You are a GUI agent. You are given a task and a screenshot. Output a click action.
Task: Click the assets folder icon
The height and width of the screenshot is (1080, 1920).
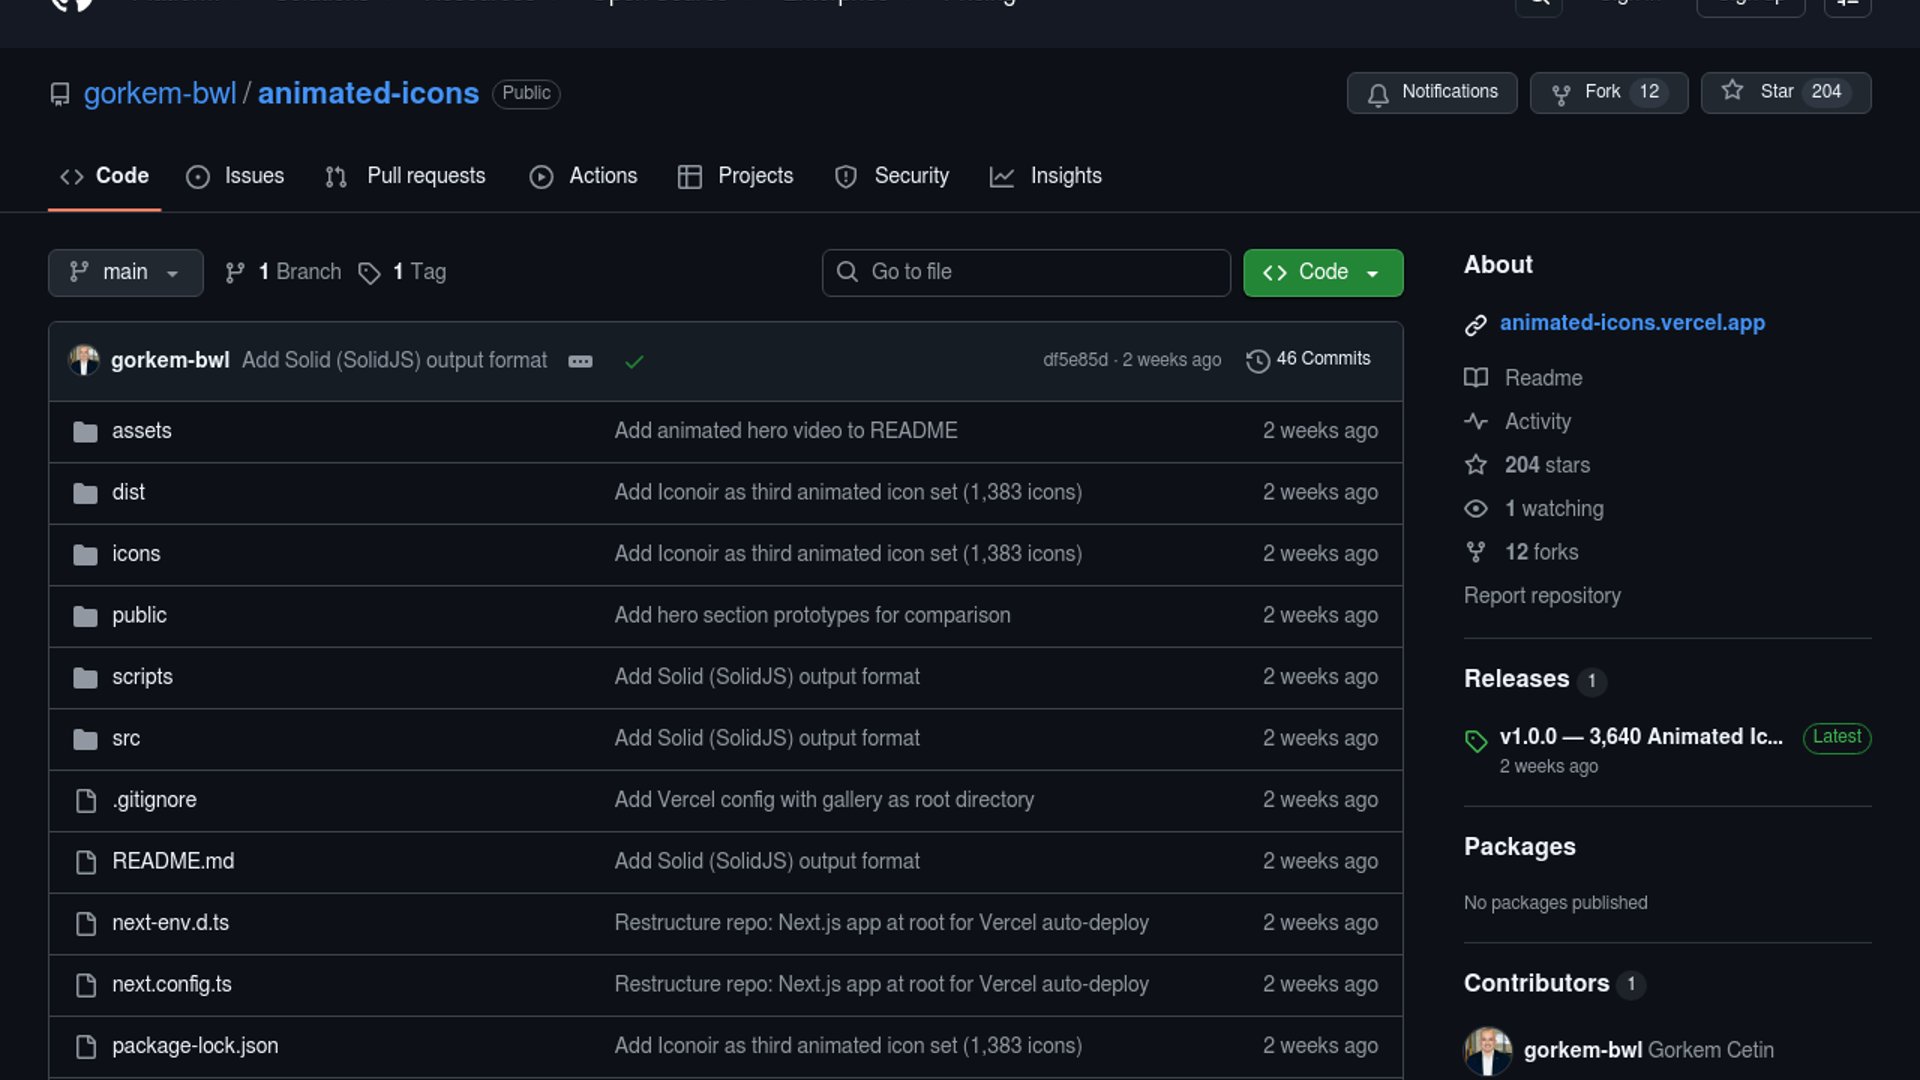[x=85, y=431]
